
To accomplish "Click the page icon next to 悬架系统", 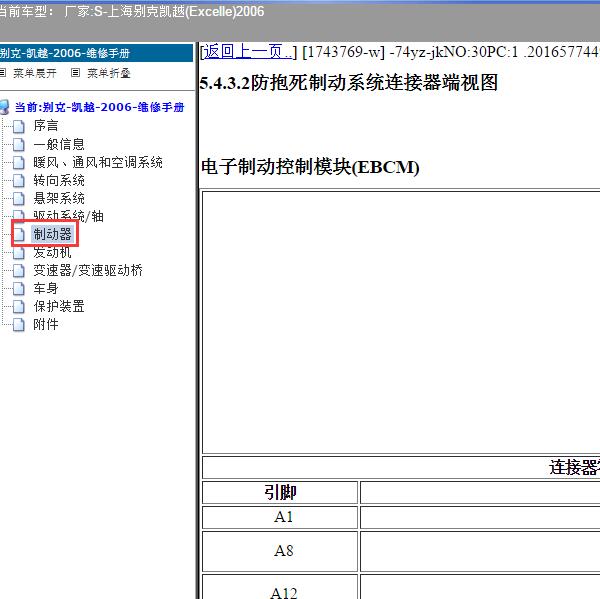I will [x=18, y=198].
